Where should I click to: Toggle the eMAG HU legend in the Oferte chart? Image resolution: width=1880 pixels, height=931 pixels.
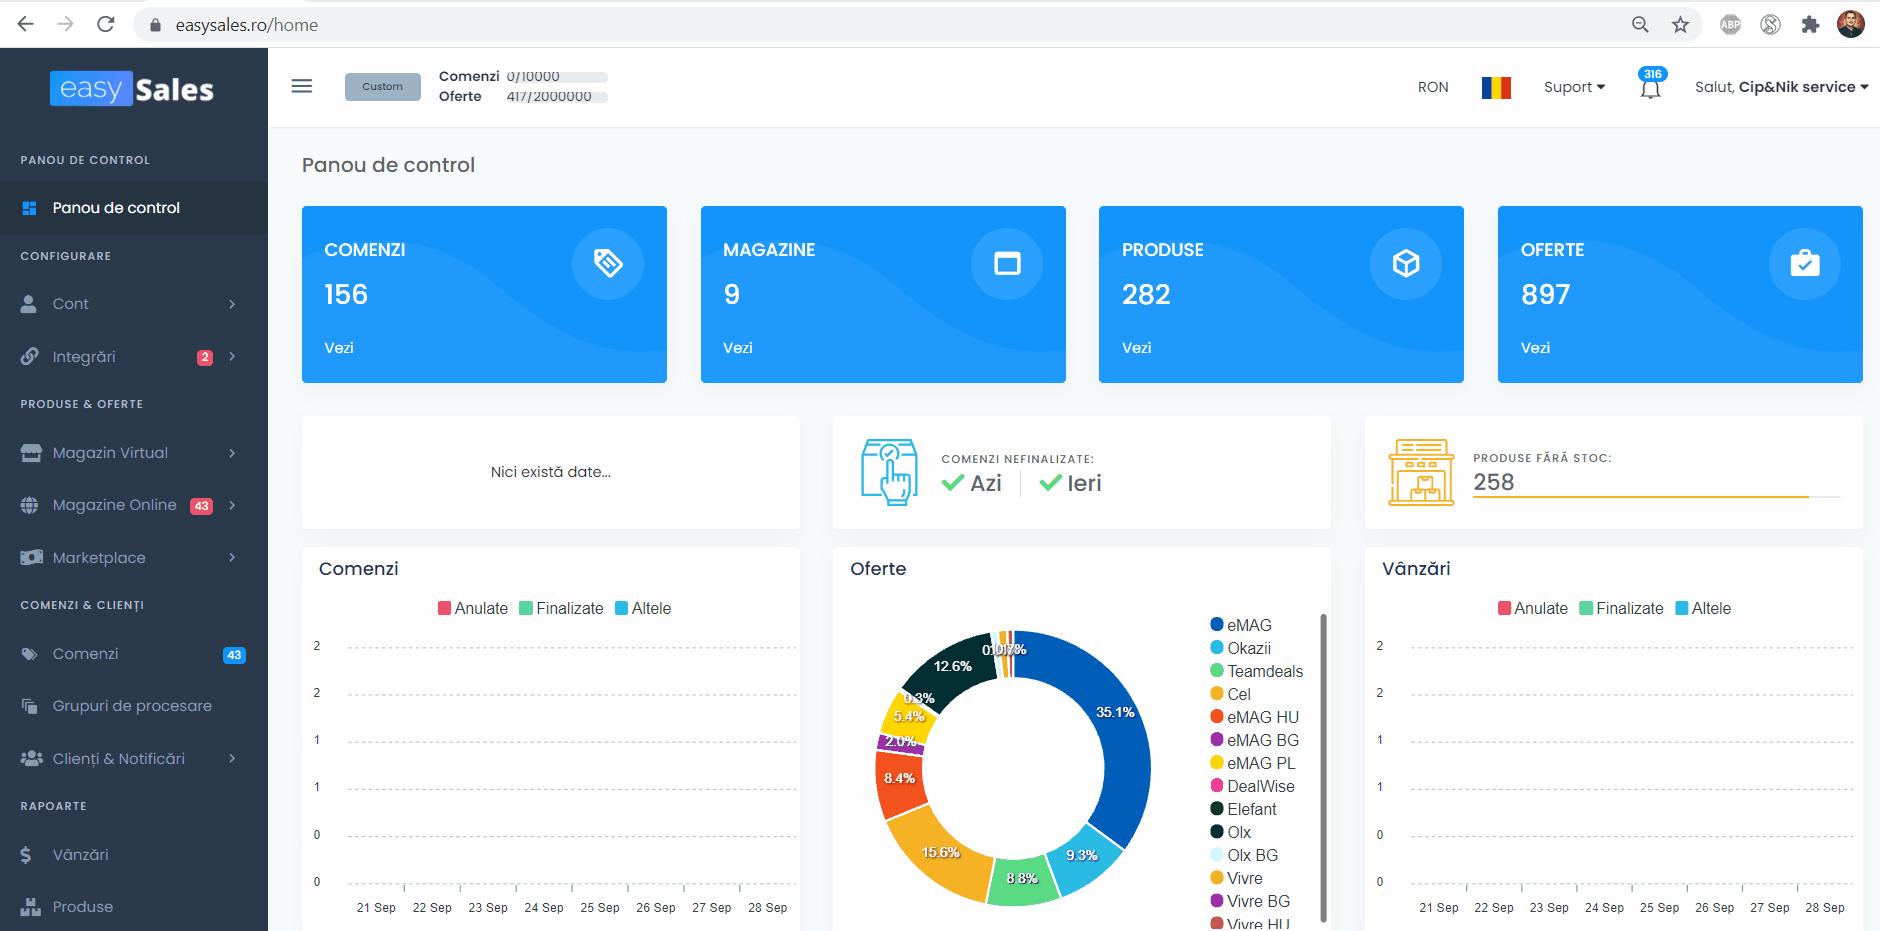coord(1254,717)
